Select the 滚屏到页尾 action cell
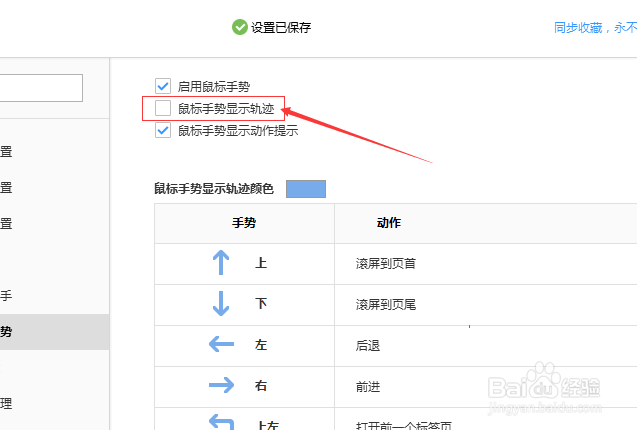The height and width of the screenshot is (430, 637). [485, 305]
